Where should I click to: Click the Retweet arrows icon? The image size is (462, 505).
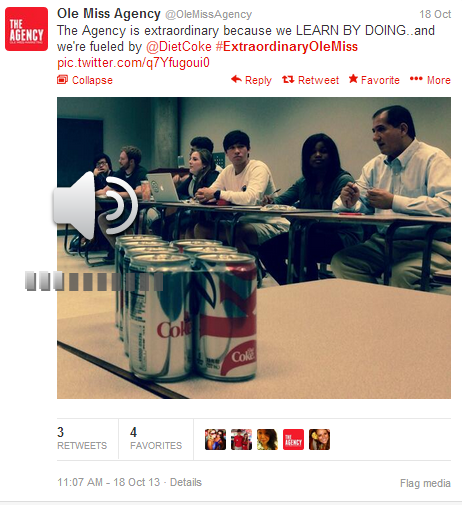(x=288, y=79)
